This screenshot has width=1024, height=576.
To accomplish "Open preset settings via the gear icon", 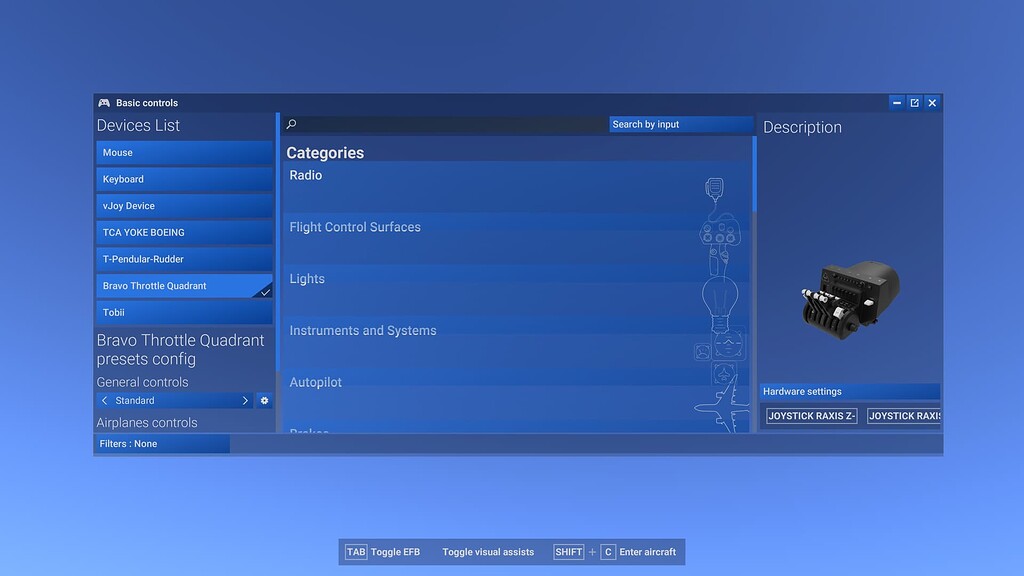I will [264, 399].
